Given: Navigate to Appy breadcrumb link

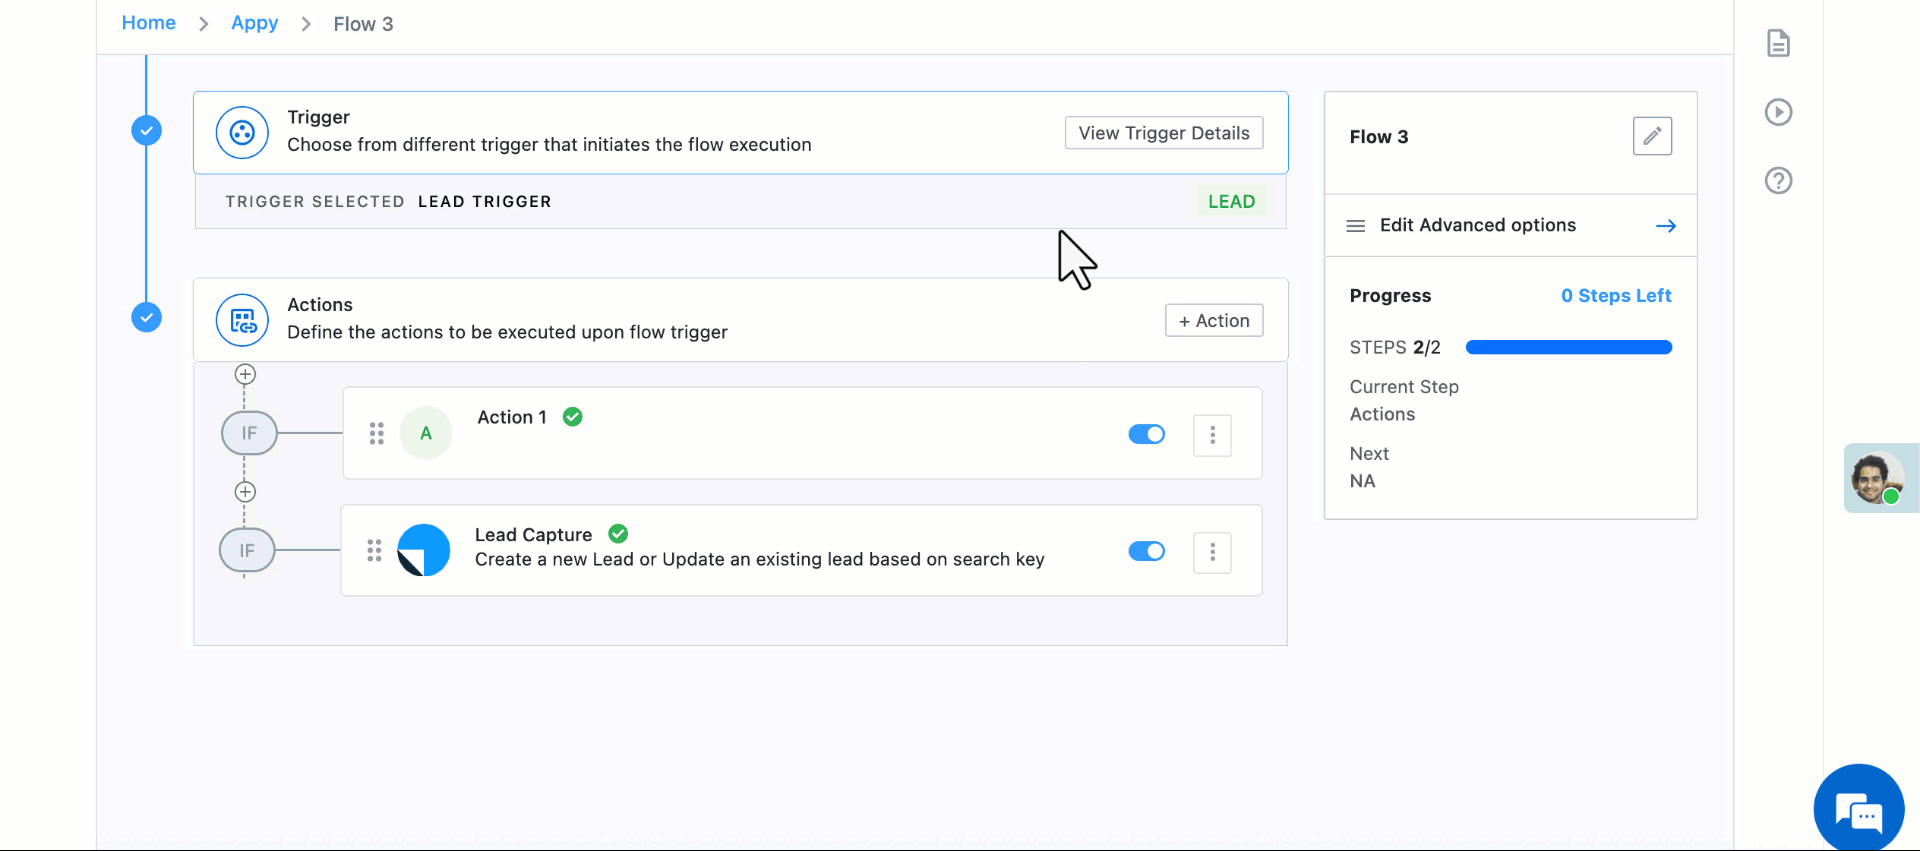Looking at the screenshot, I should 254,23.
